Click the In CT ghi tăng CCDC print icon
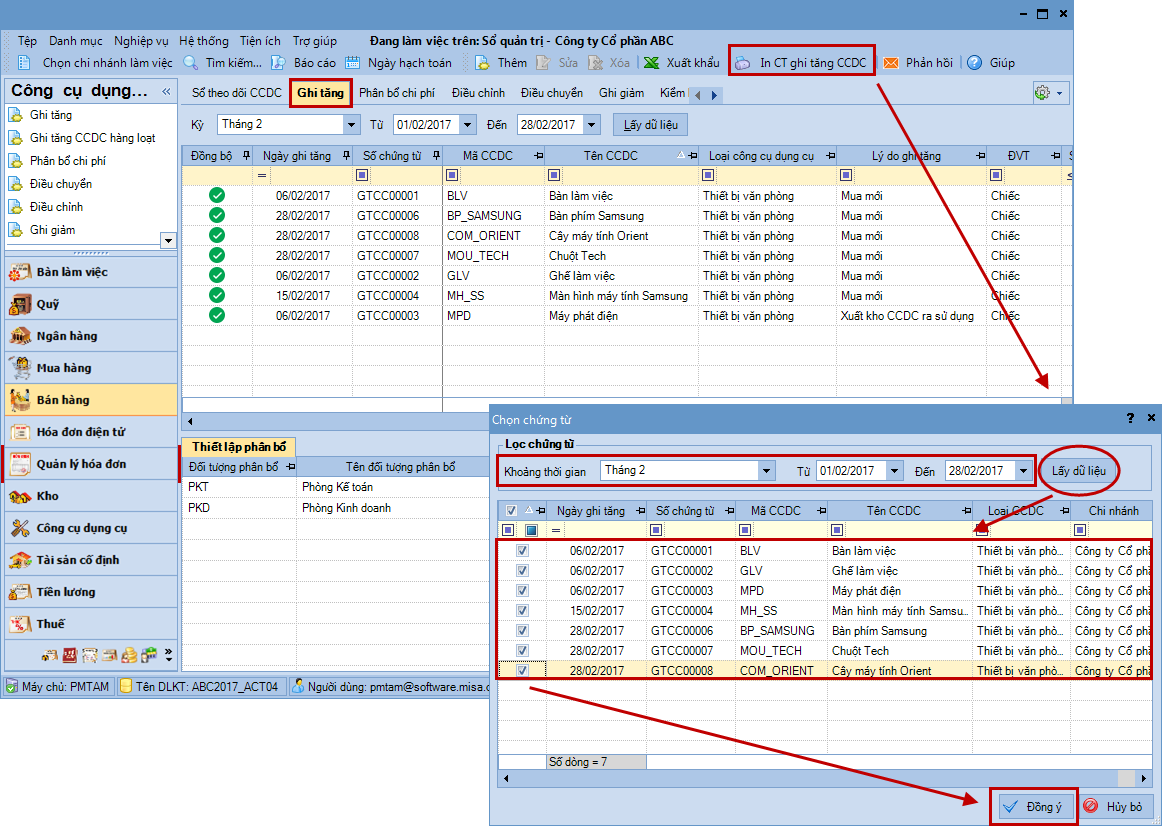Image resolution: width=1162 pixels, height=826 pixels. 743,63
